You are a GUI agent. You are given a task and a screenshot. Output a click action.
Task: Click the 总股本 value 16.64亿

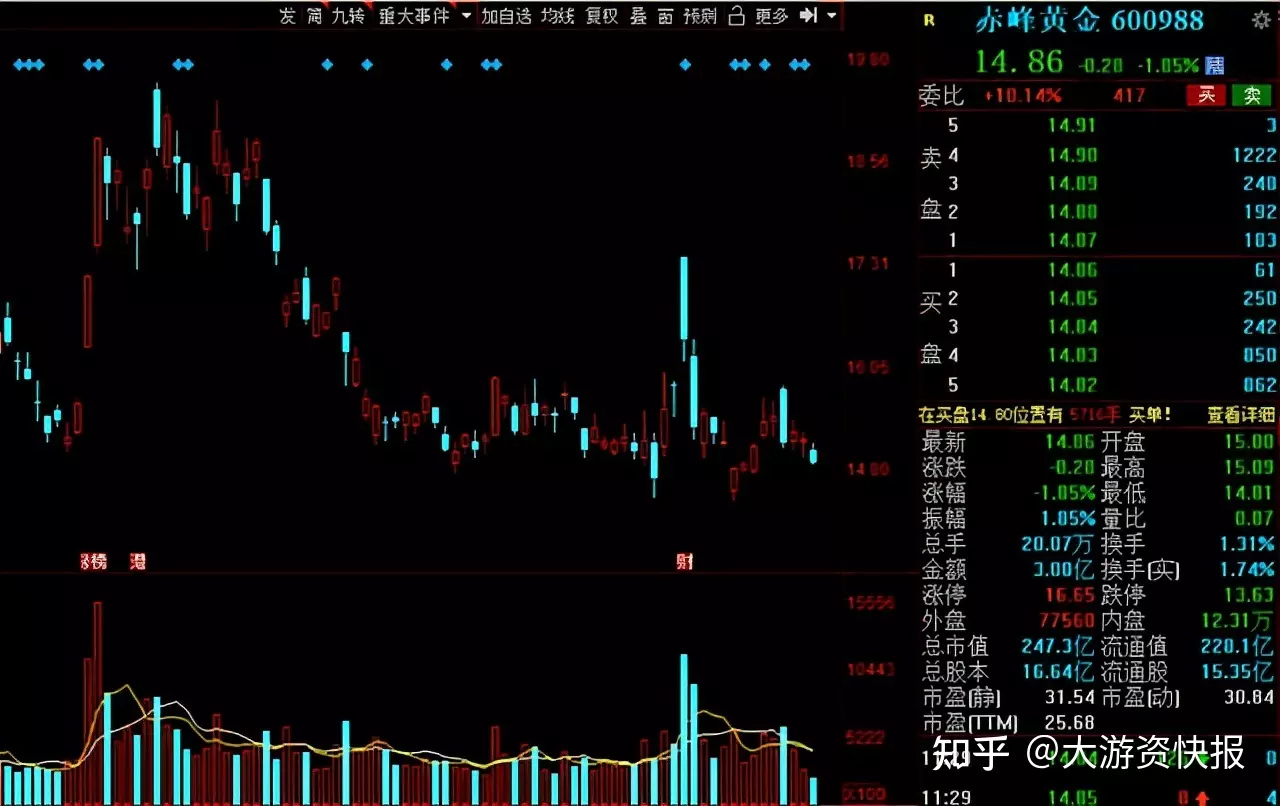click(x=1058, y=672)
